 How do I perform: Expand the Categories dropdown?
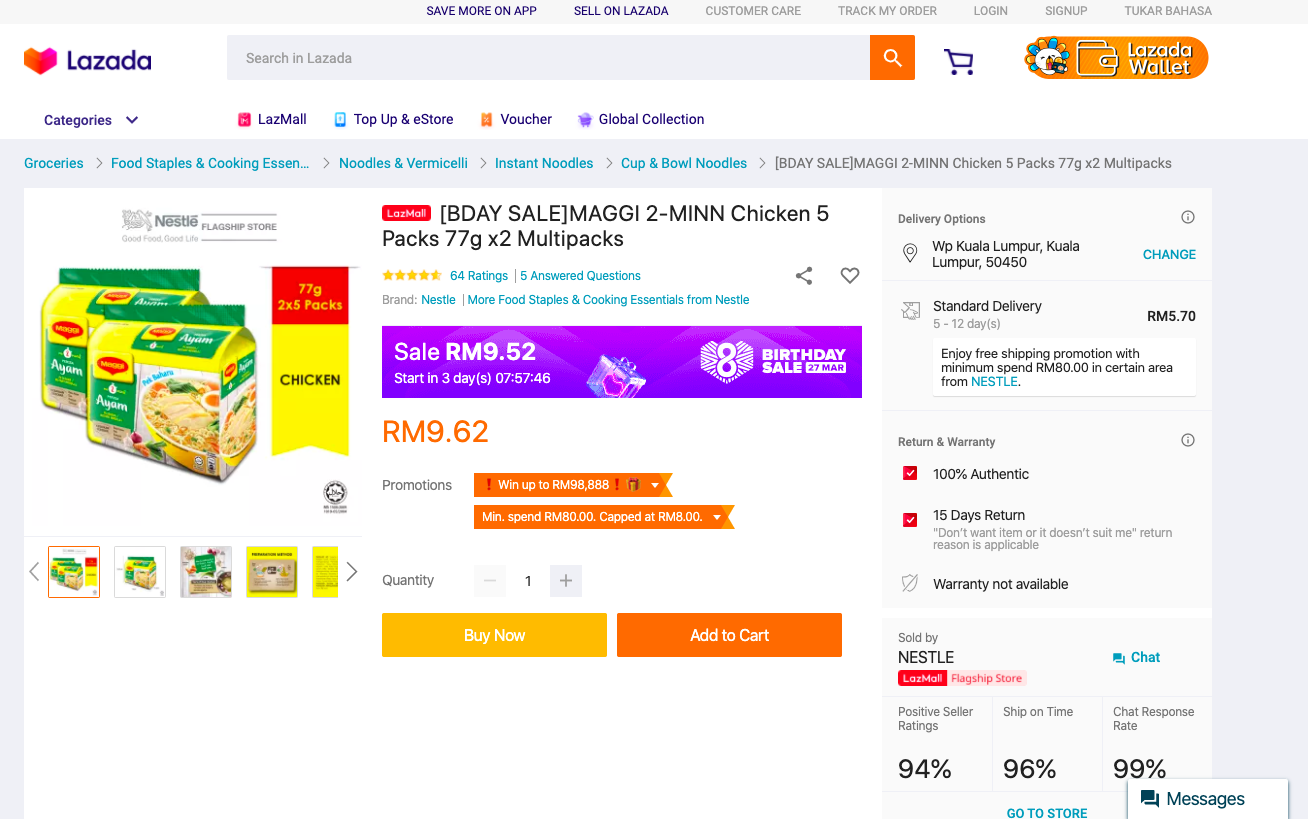click(x=91, y=120)
